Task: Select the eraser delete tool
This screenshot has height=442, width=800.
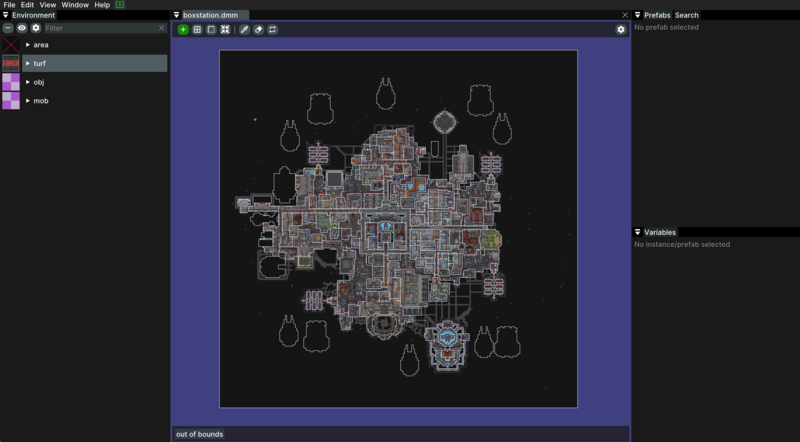Action: [x=258, y=30]
